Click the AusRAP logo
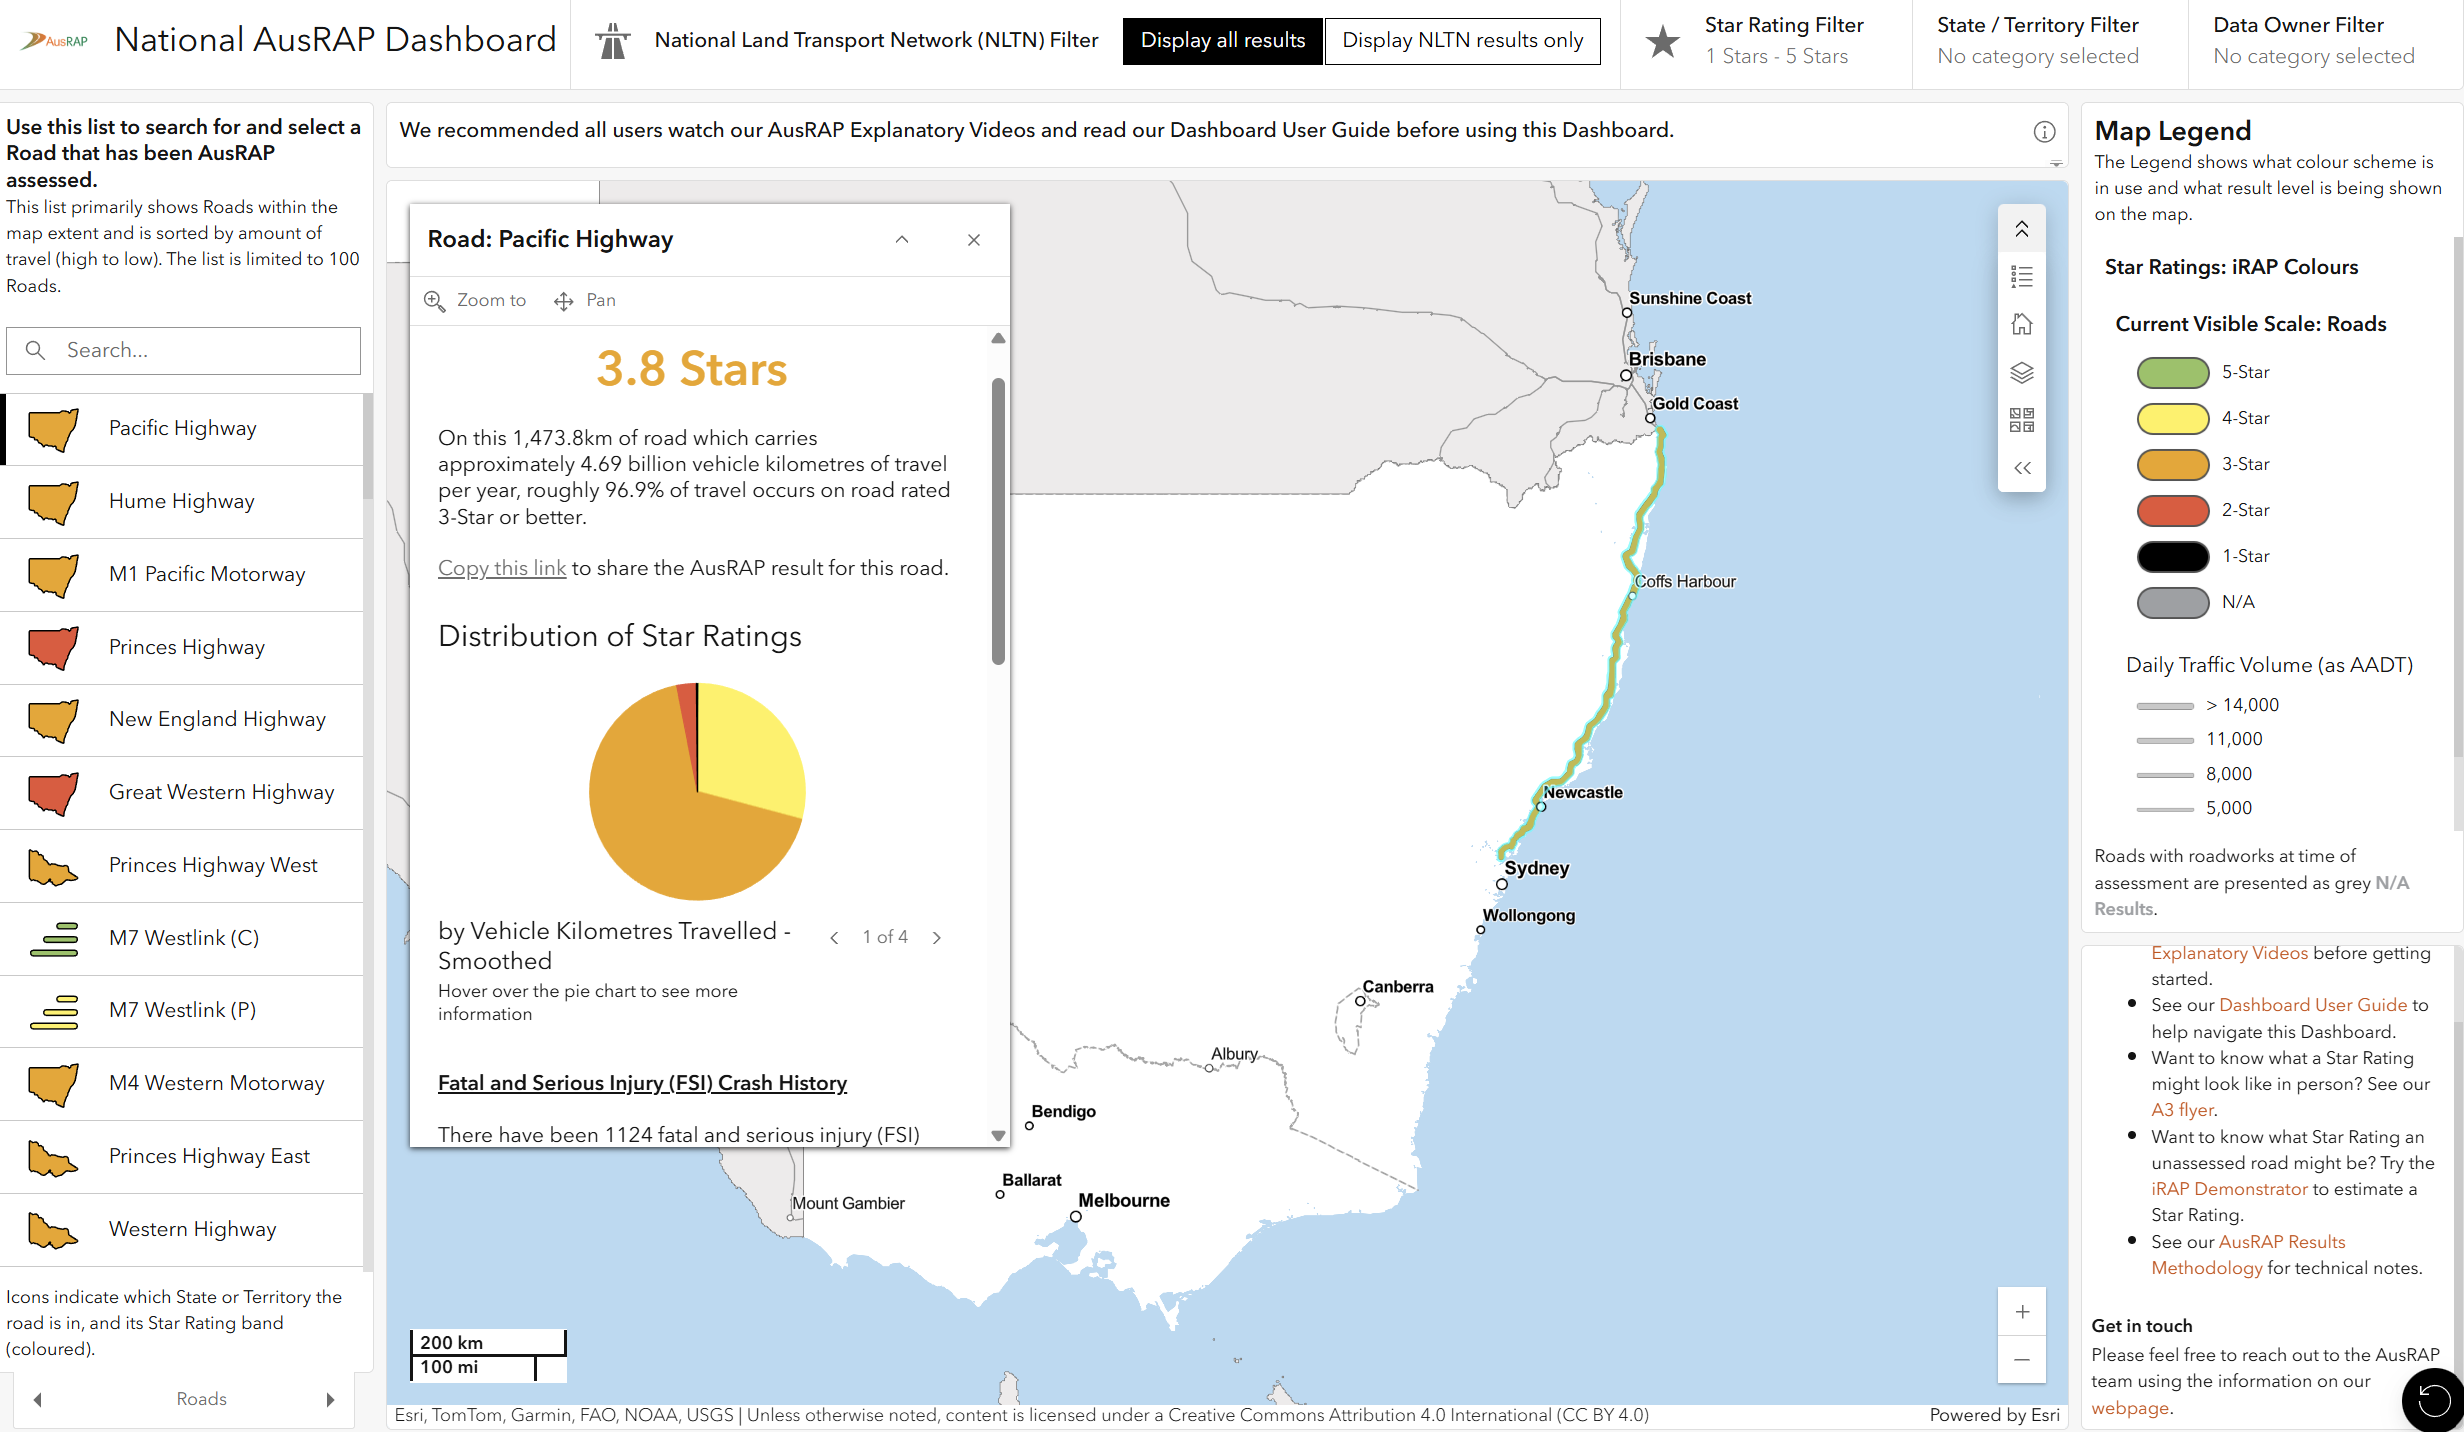Viewport: 2464px width, 1432px height. click(x=55, y=41)
